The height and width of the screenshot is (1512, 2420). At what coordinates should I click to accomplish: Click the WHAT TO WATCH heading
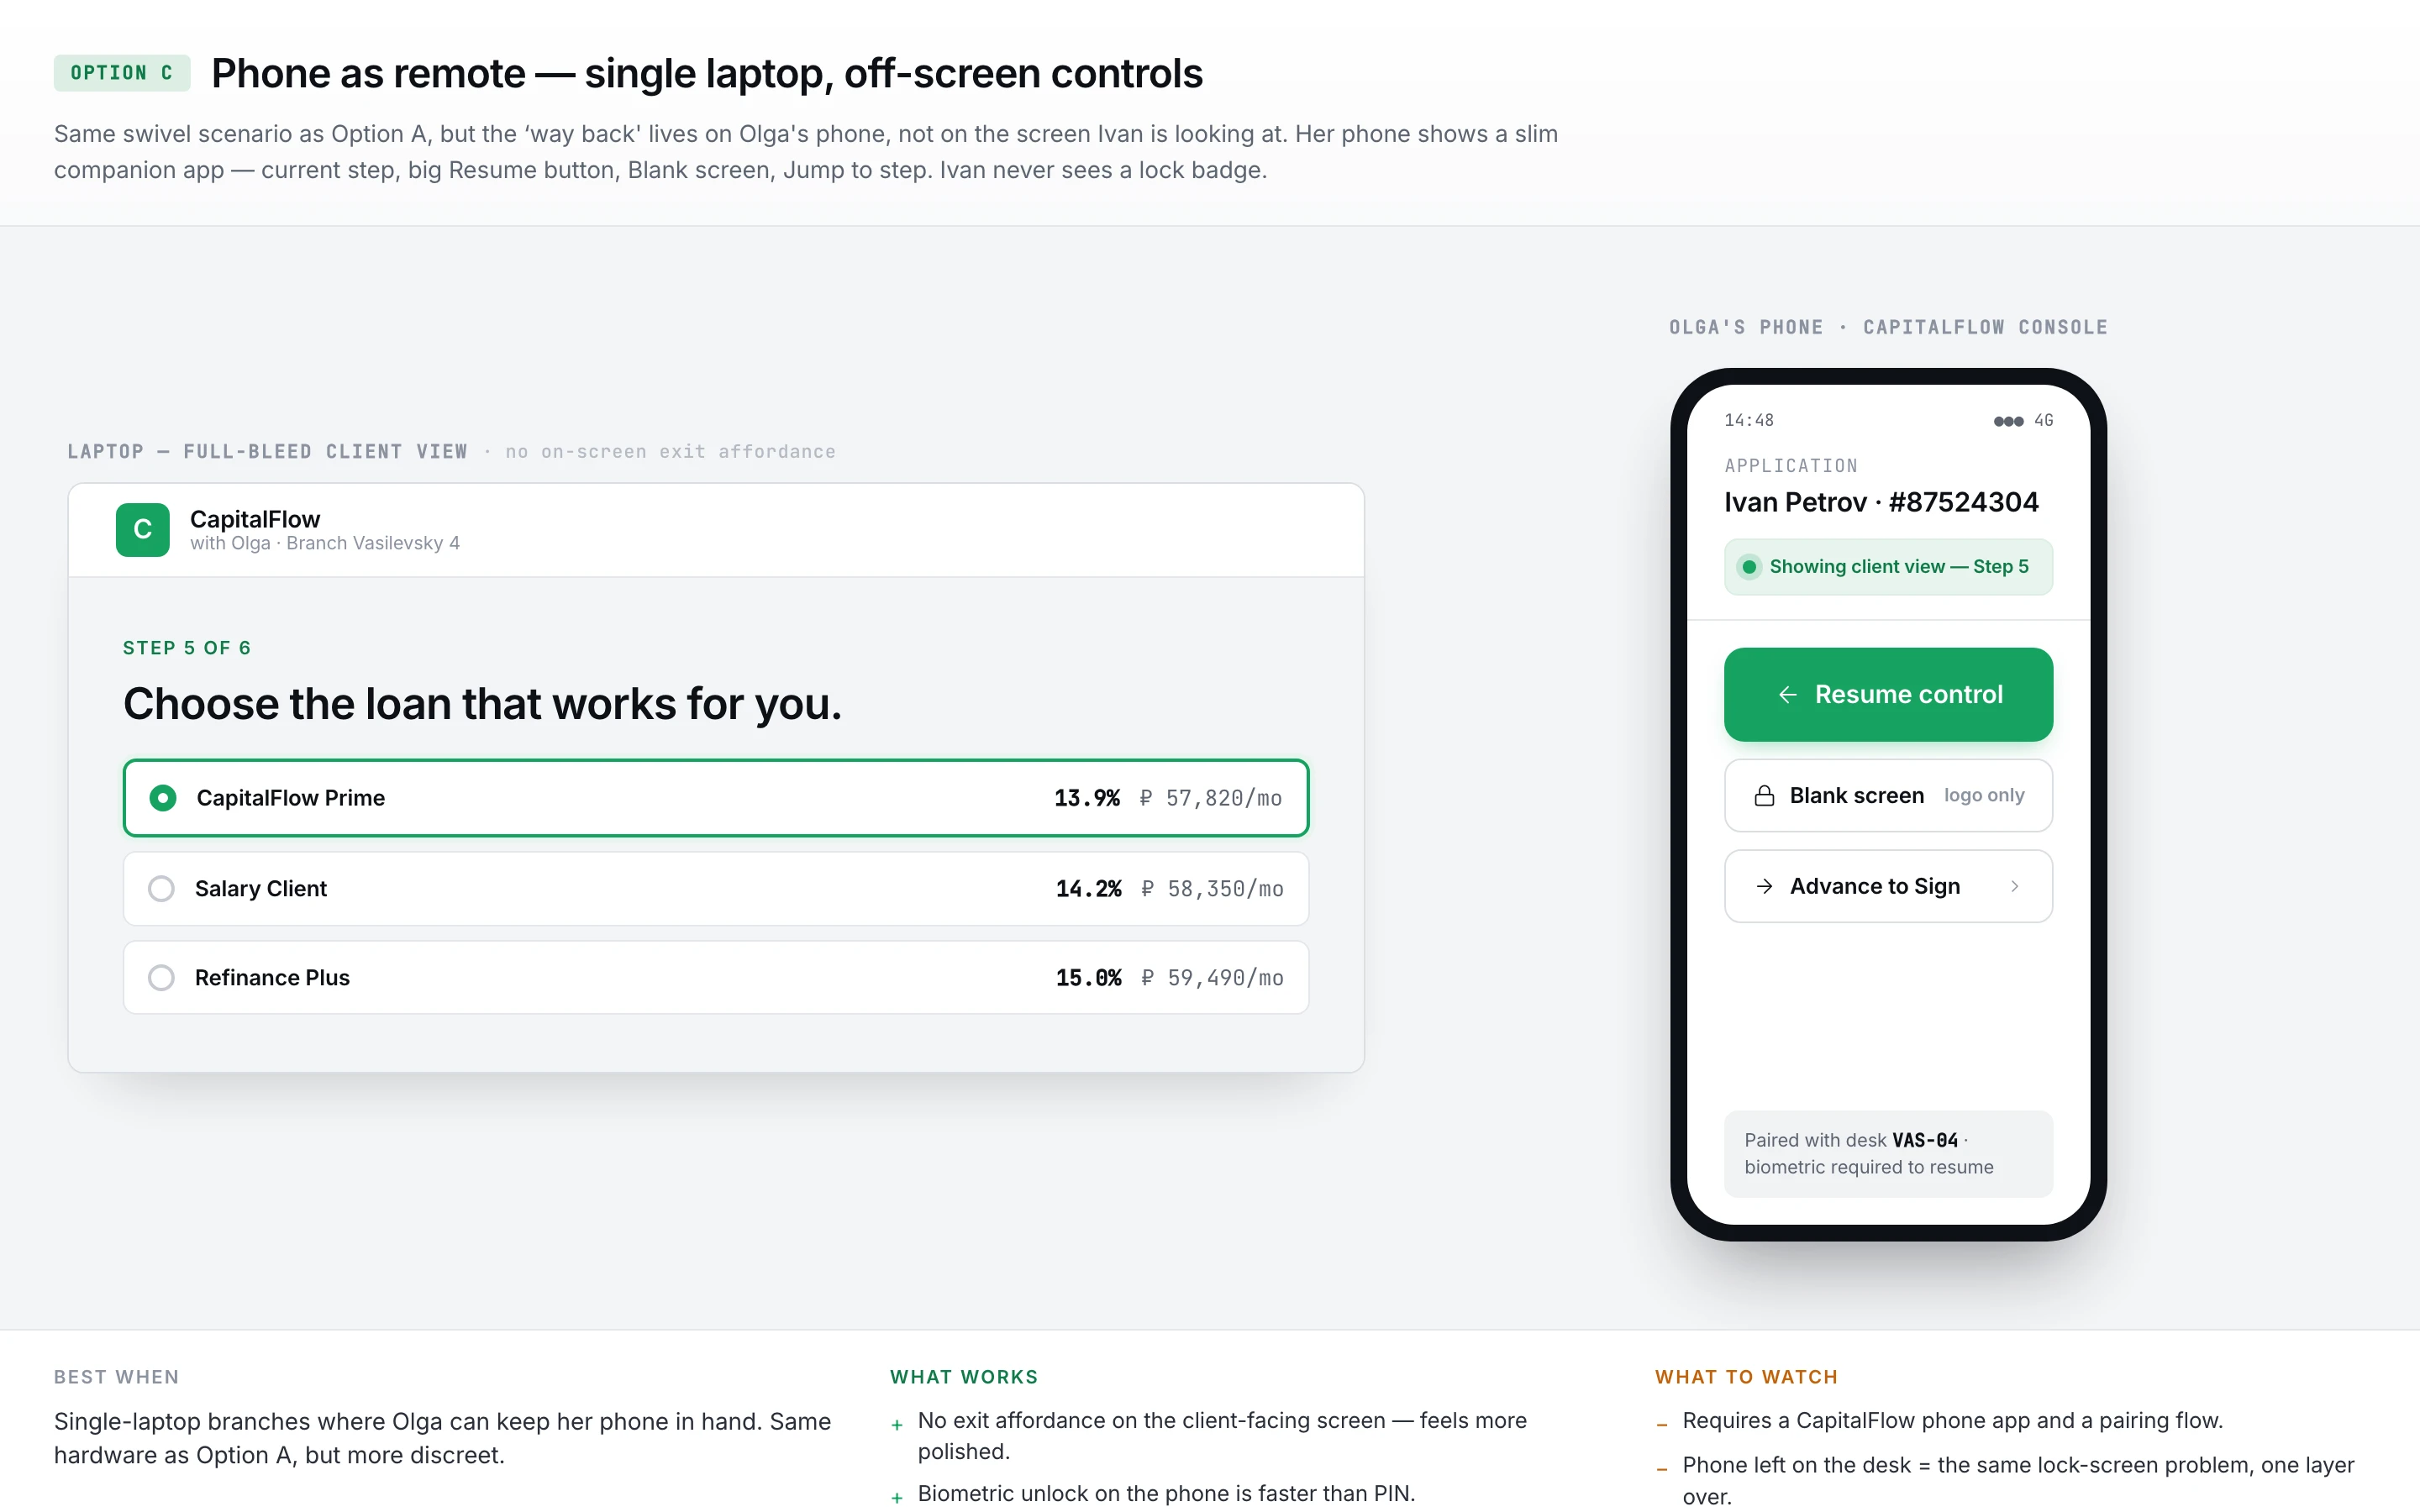pyautogui.click(x=1746, y=1377)
